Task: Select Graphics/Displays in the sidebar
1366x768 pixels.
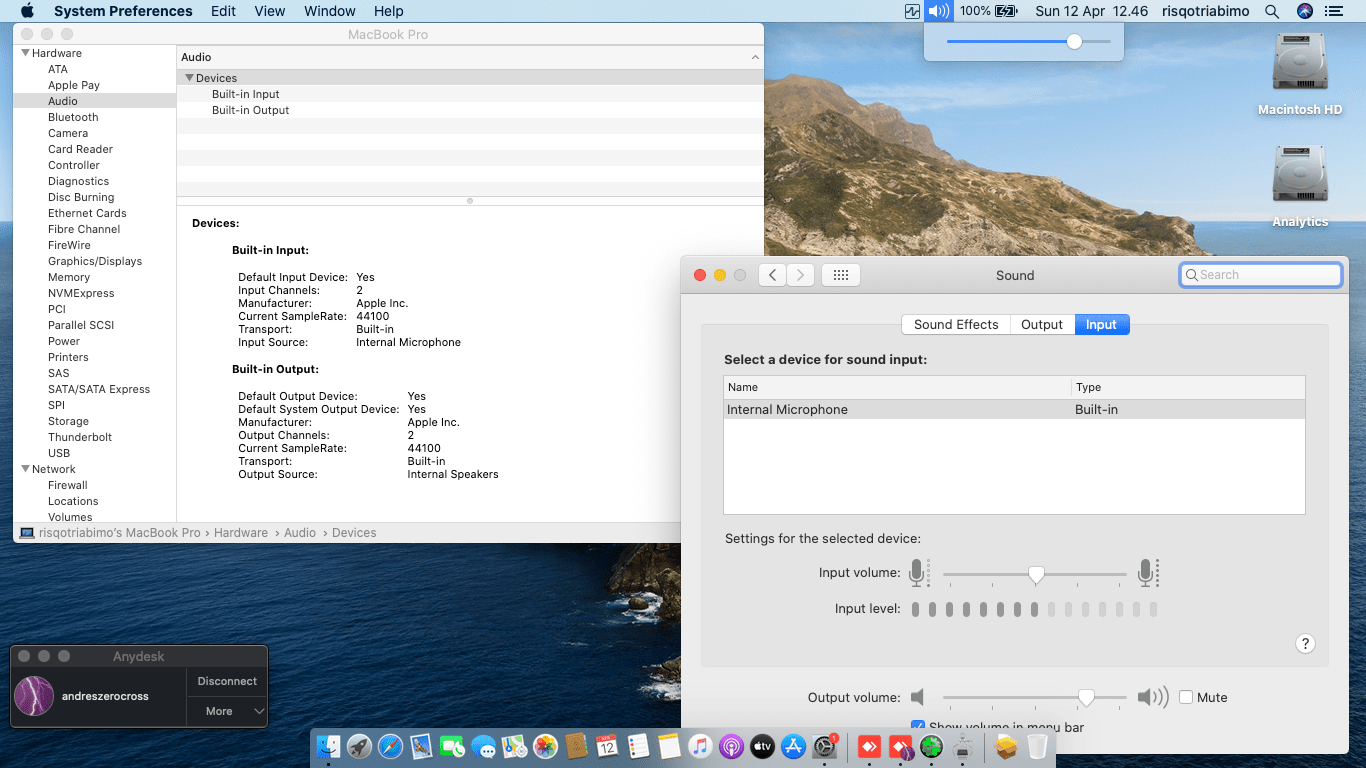Action: tap(95, 261)
